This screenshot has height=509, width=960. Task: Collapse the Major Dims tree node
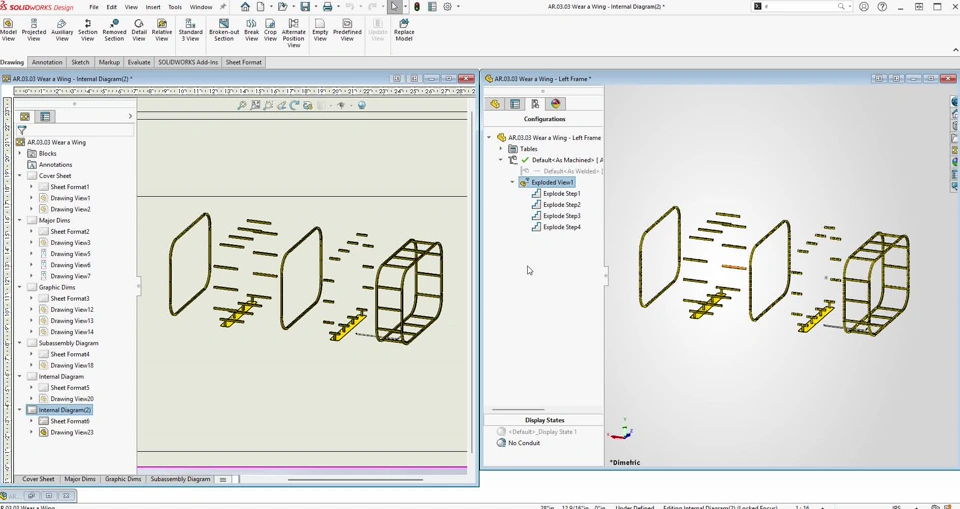coord(20,221)
